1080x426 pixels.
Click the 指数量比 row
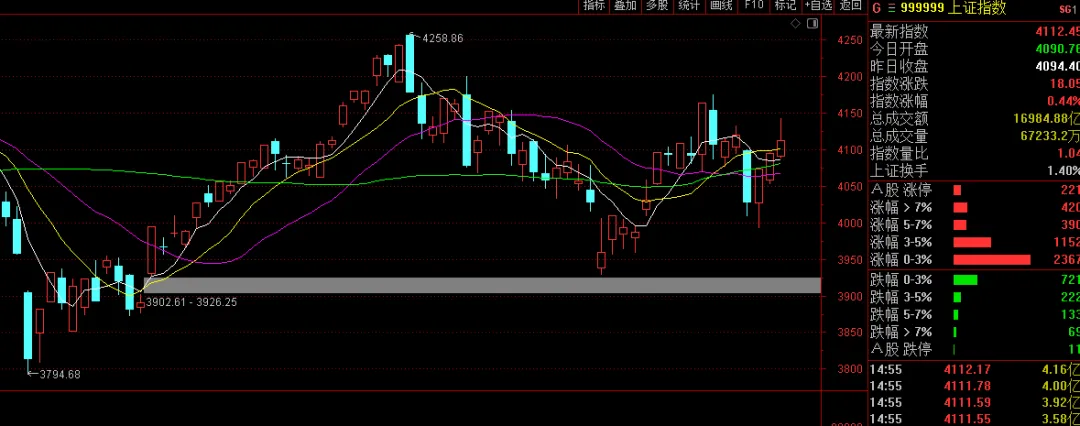(x=974, y=154)
